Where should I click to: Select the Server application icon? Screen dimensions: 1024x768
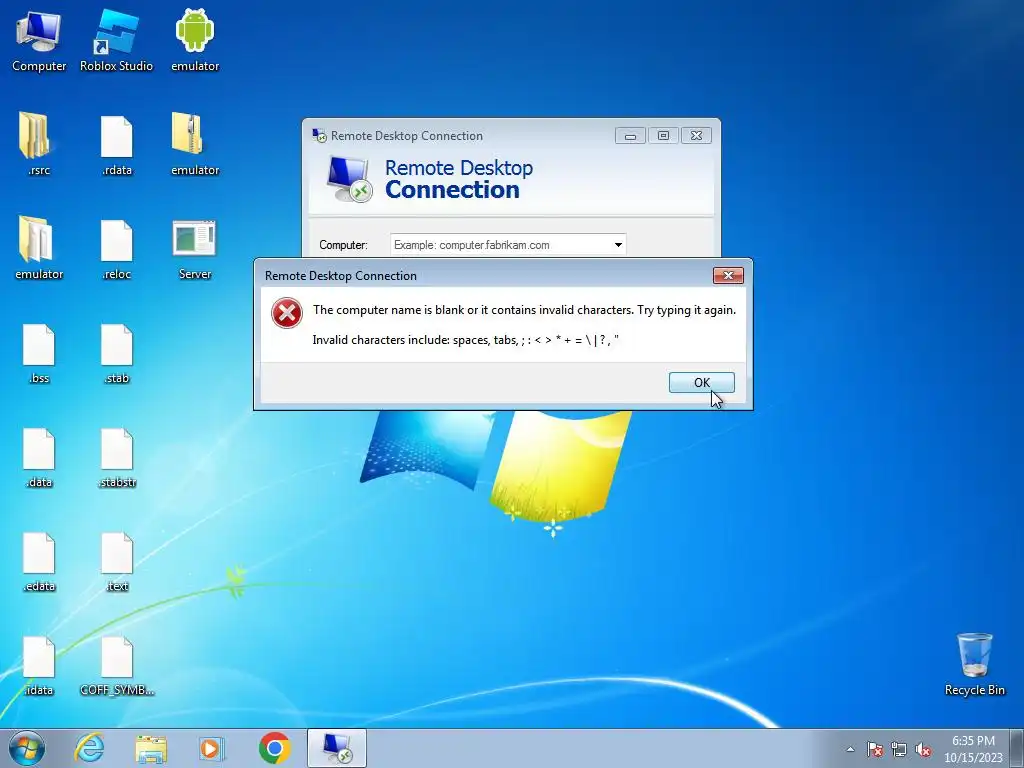[195, 248]
